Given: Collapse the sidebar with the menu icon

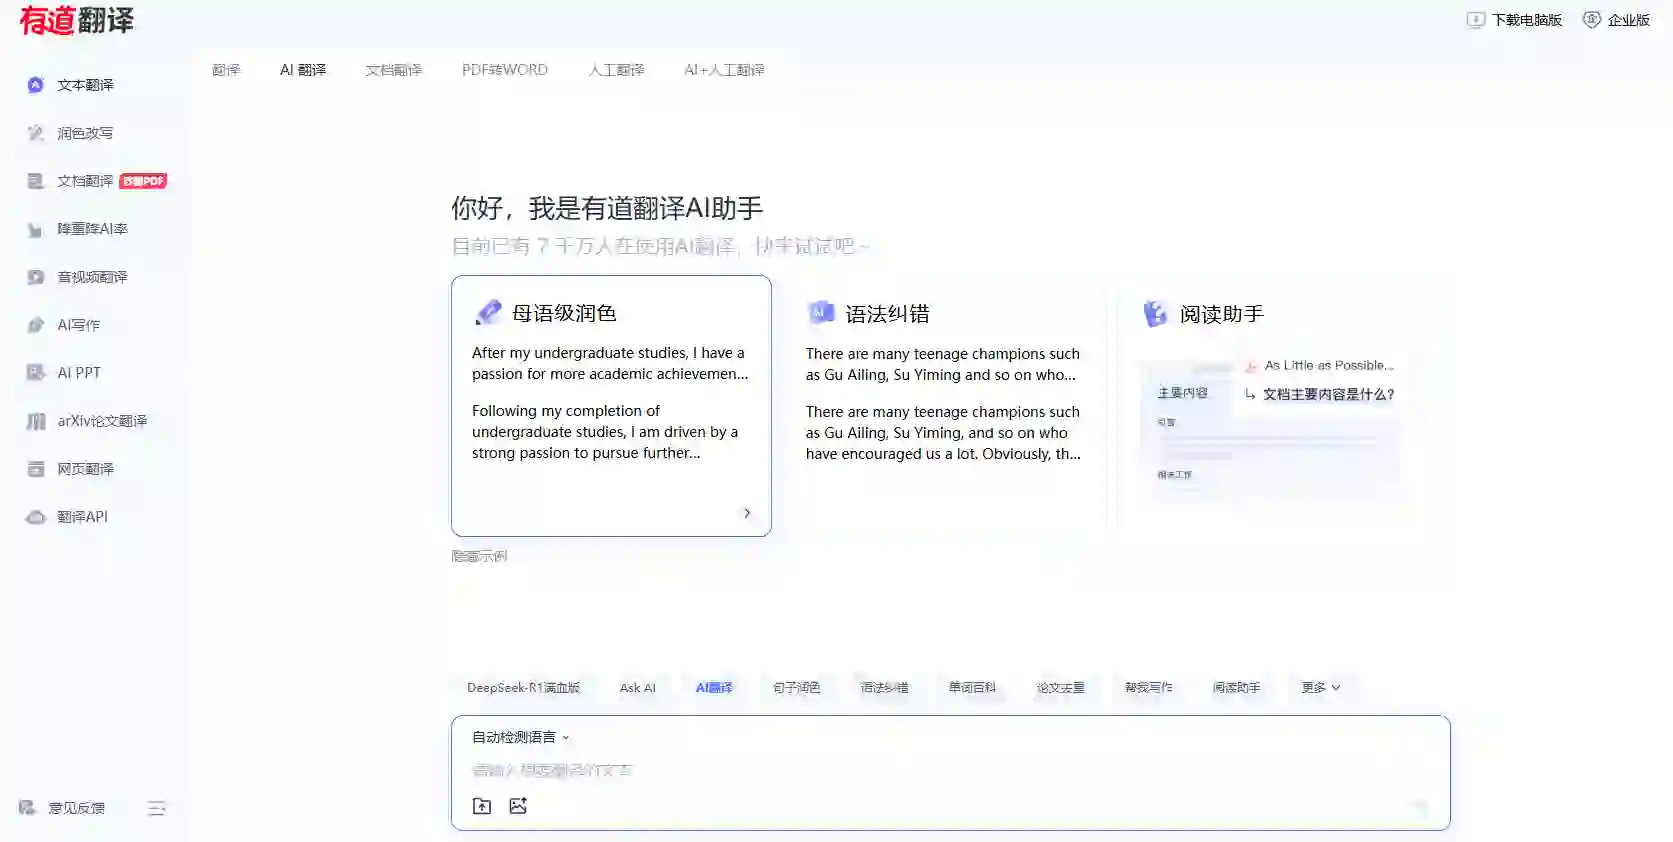Looking at the screenshot, I should click(157, 808).
